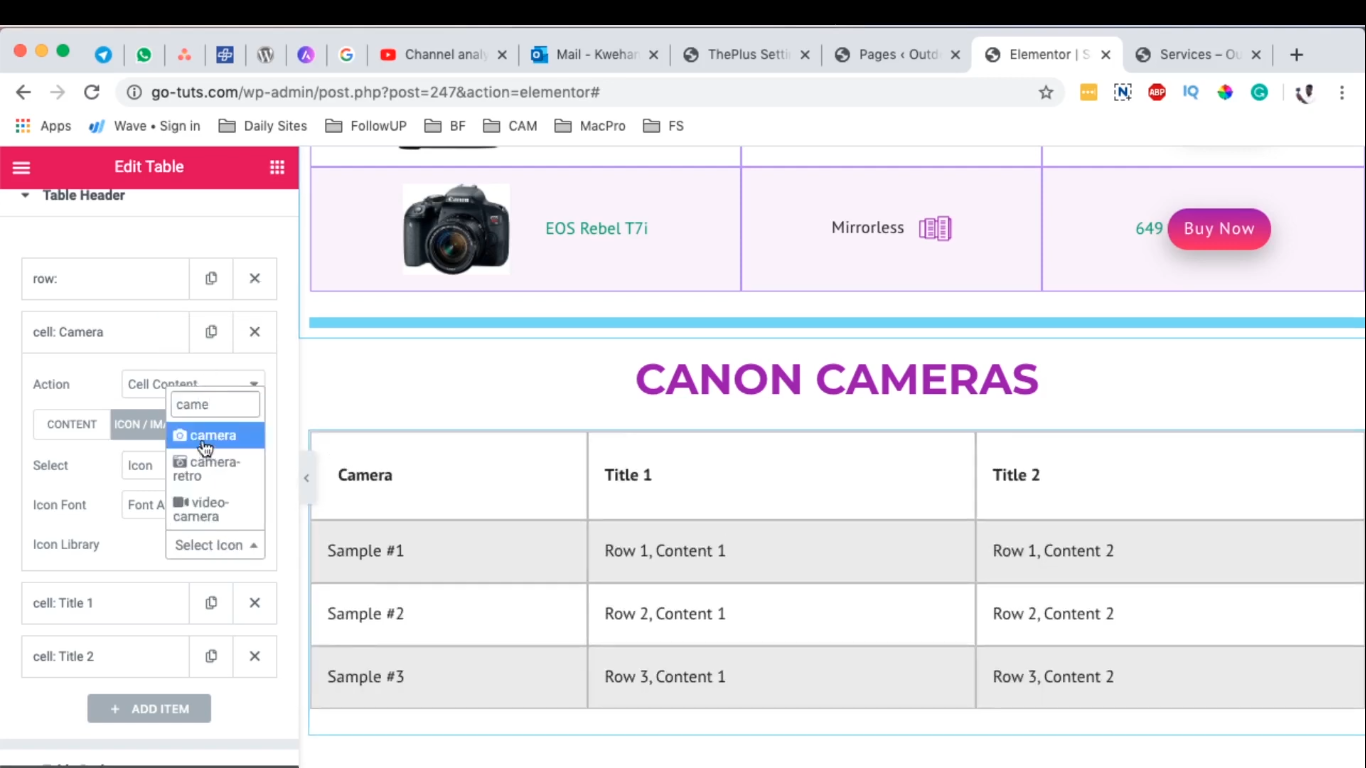Viewport: 1366px width, 768px height.
Task: Open the Grammarly extension icon
Action: pyautogui.click(x=1259, y=92)
